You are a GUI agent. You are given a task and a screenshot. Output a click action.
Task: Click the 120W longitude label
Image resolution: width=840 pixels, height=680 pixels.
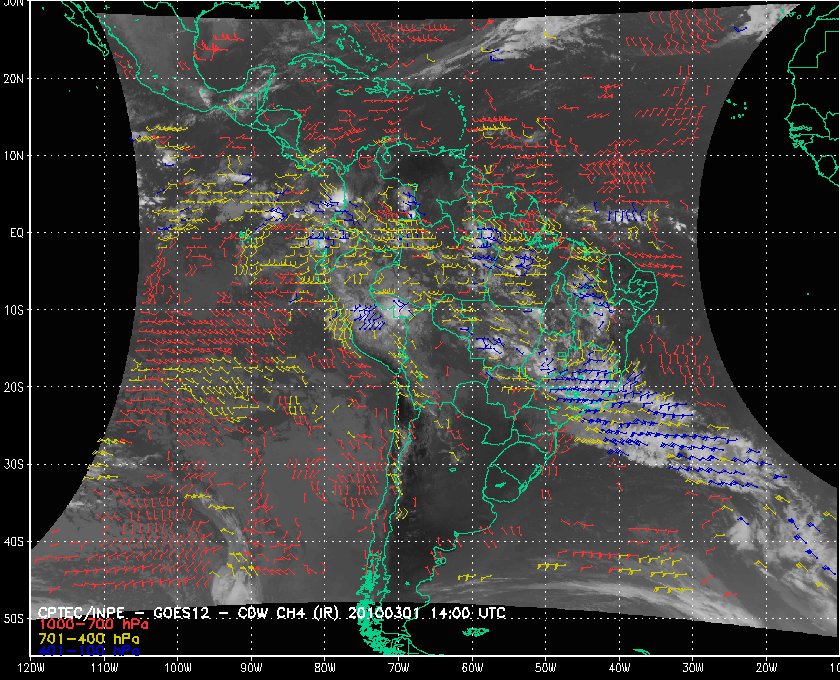[x=31, y=668]
